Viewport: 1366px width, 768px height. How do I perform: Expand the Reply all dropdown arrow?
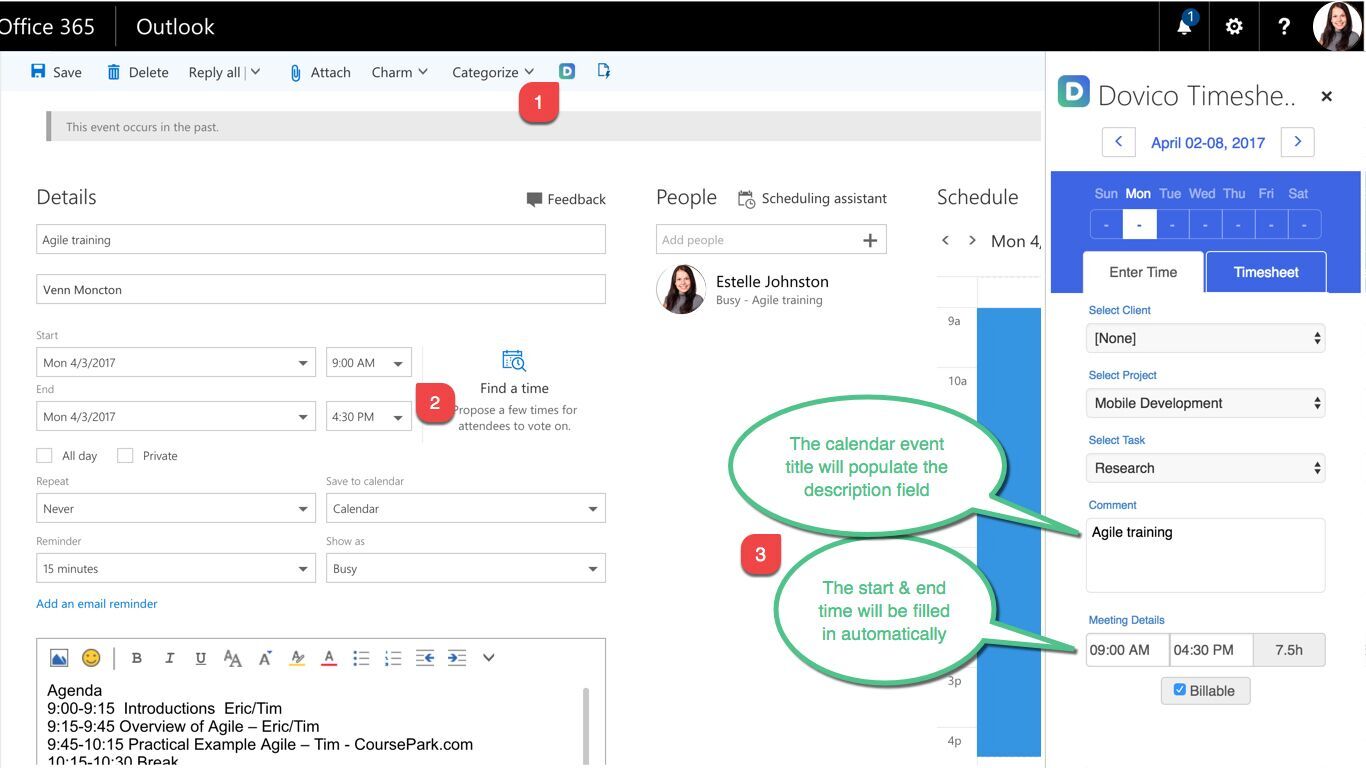point(255,72)
